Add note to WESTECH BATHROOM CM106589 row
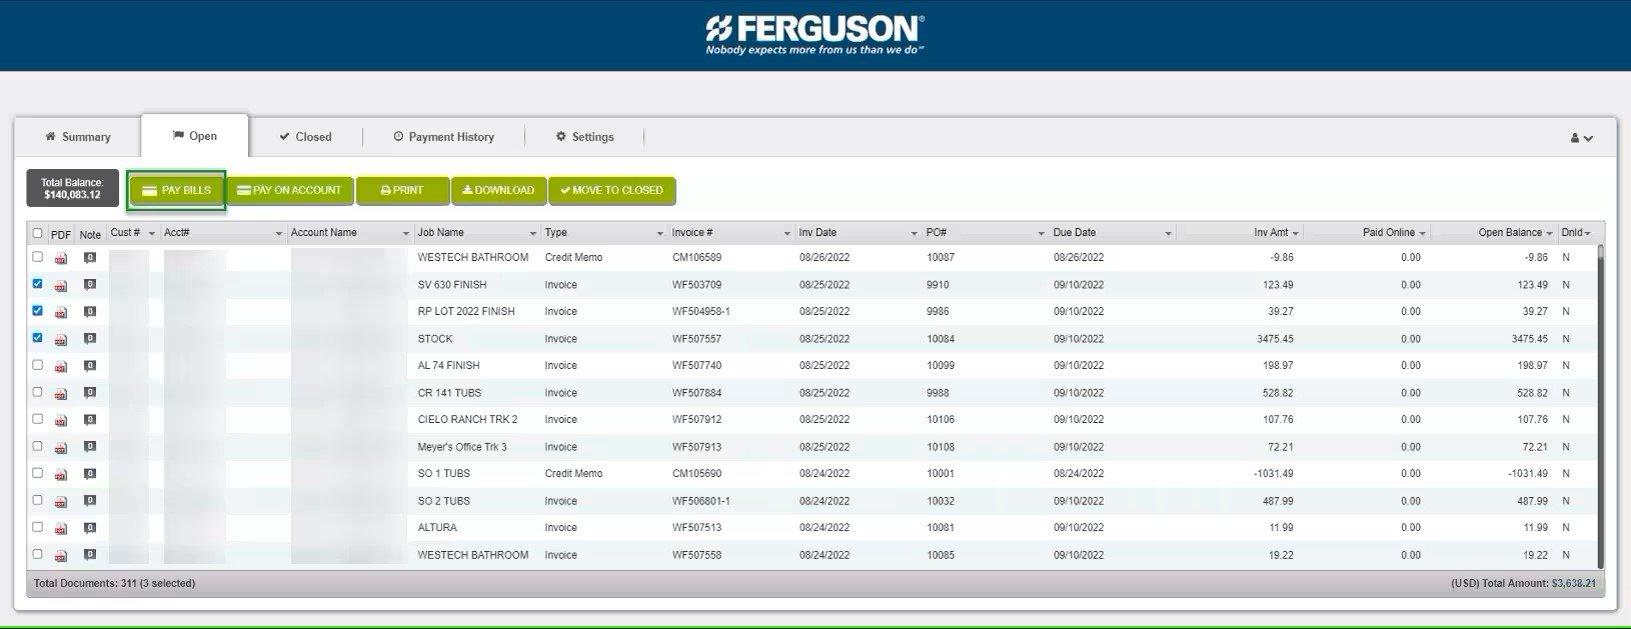 pyautogui.click(x=90, y=258)
